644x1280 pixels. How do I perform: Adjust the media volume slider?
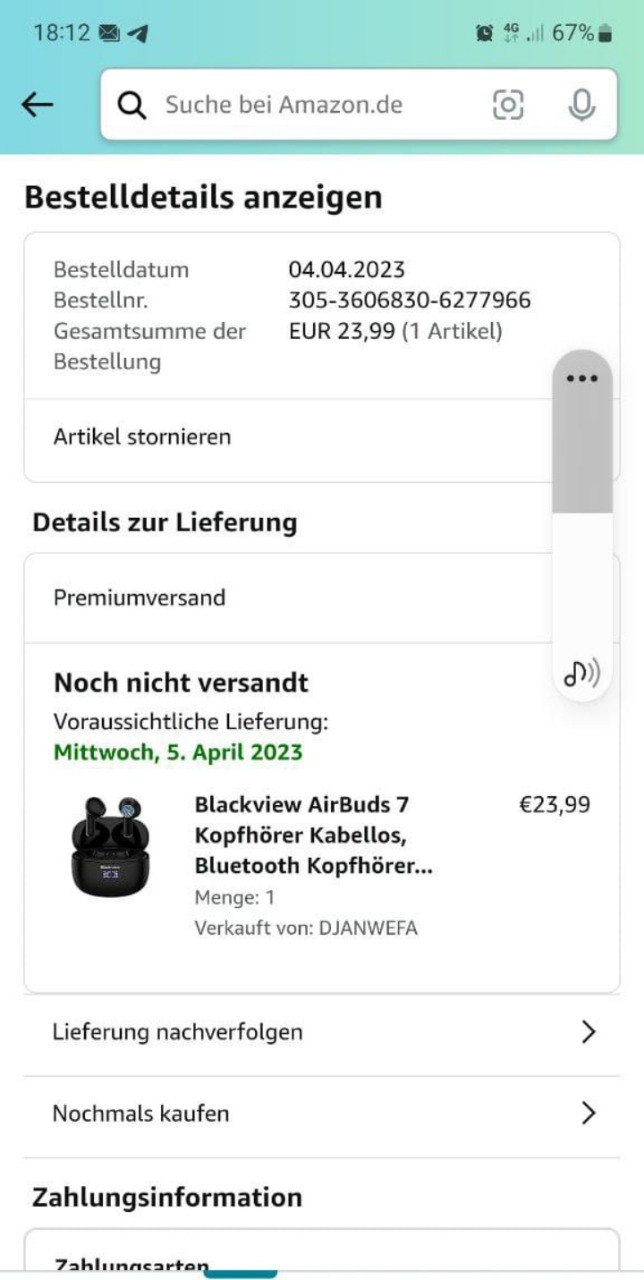pyautogui.click(x=581, y=512)
